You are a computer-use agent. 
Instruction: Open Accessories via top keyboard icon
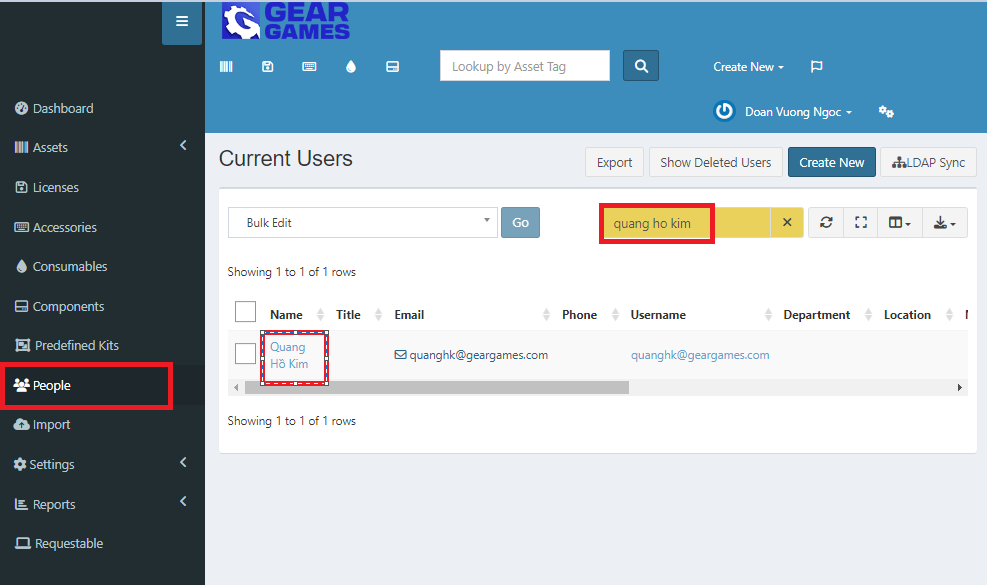309,67
